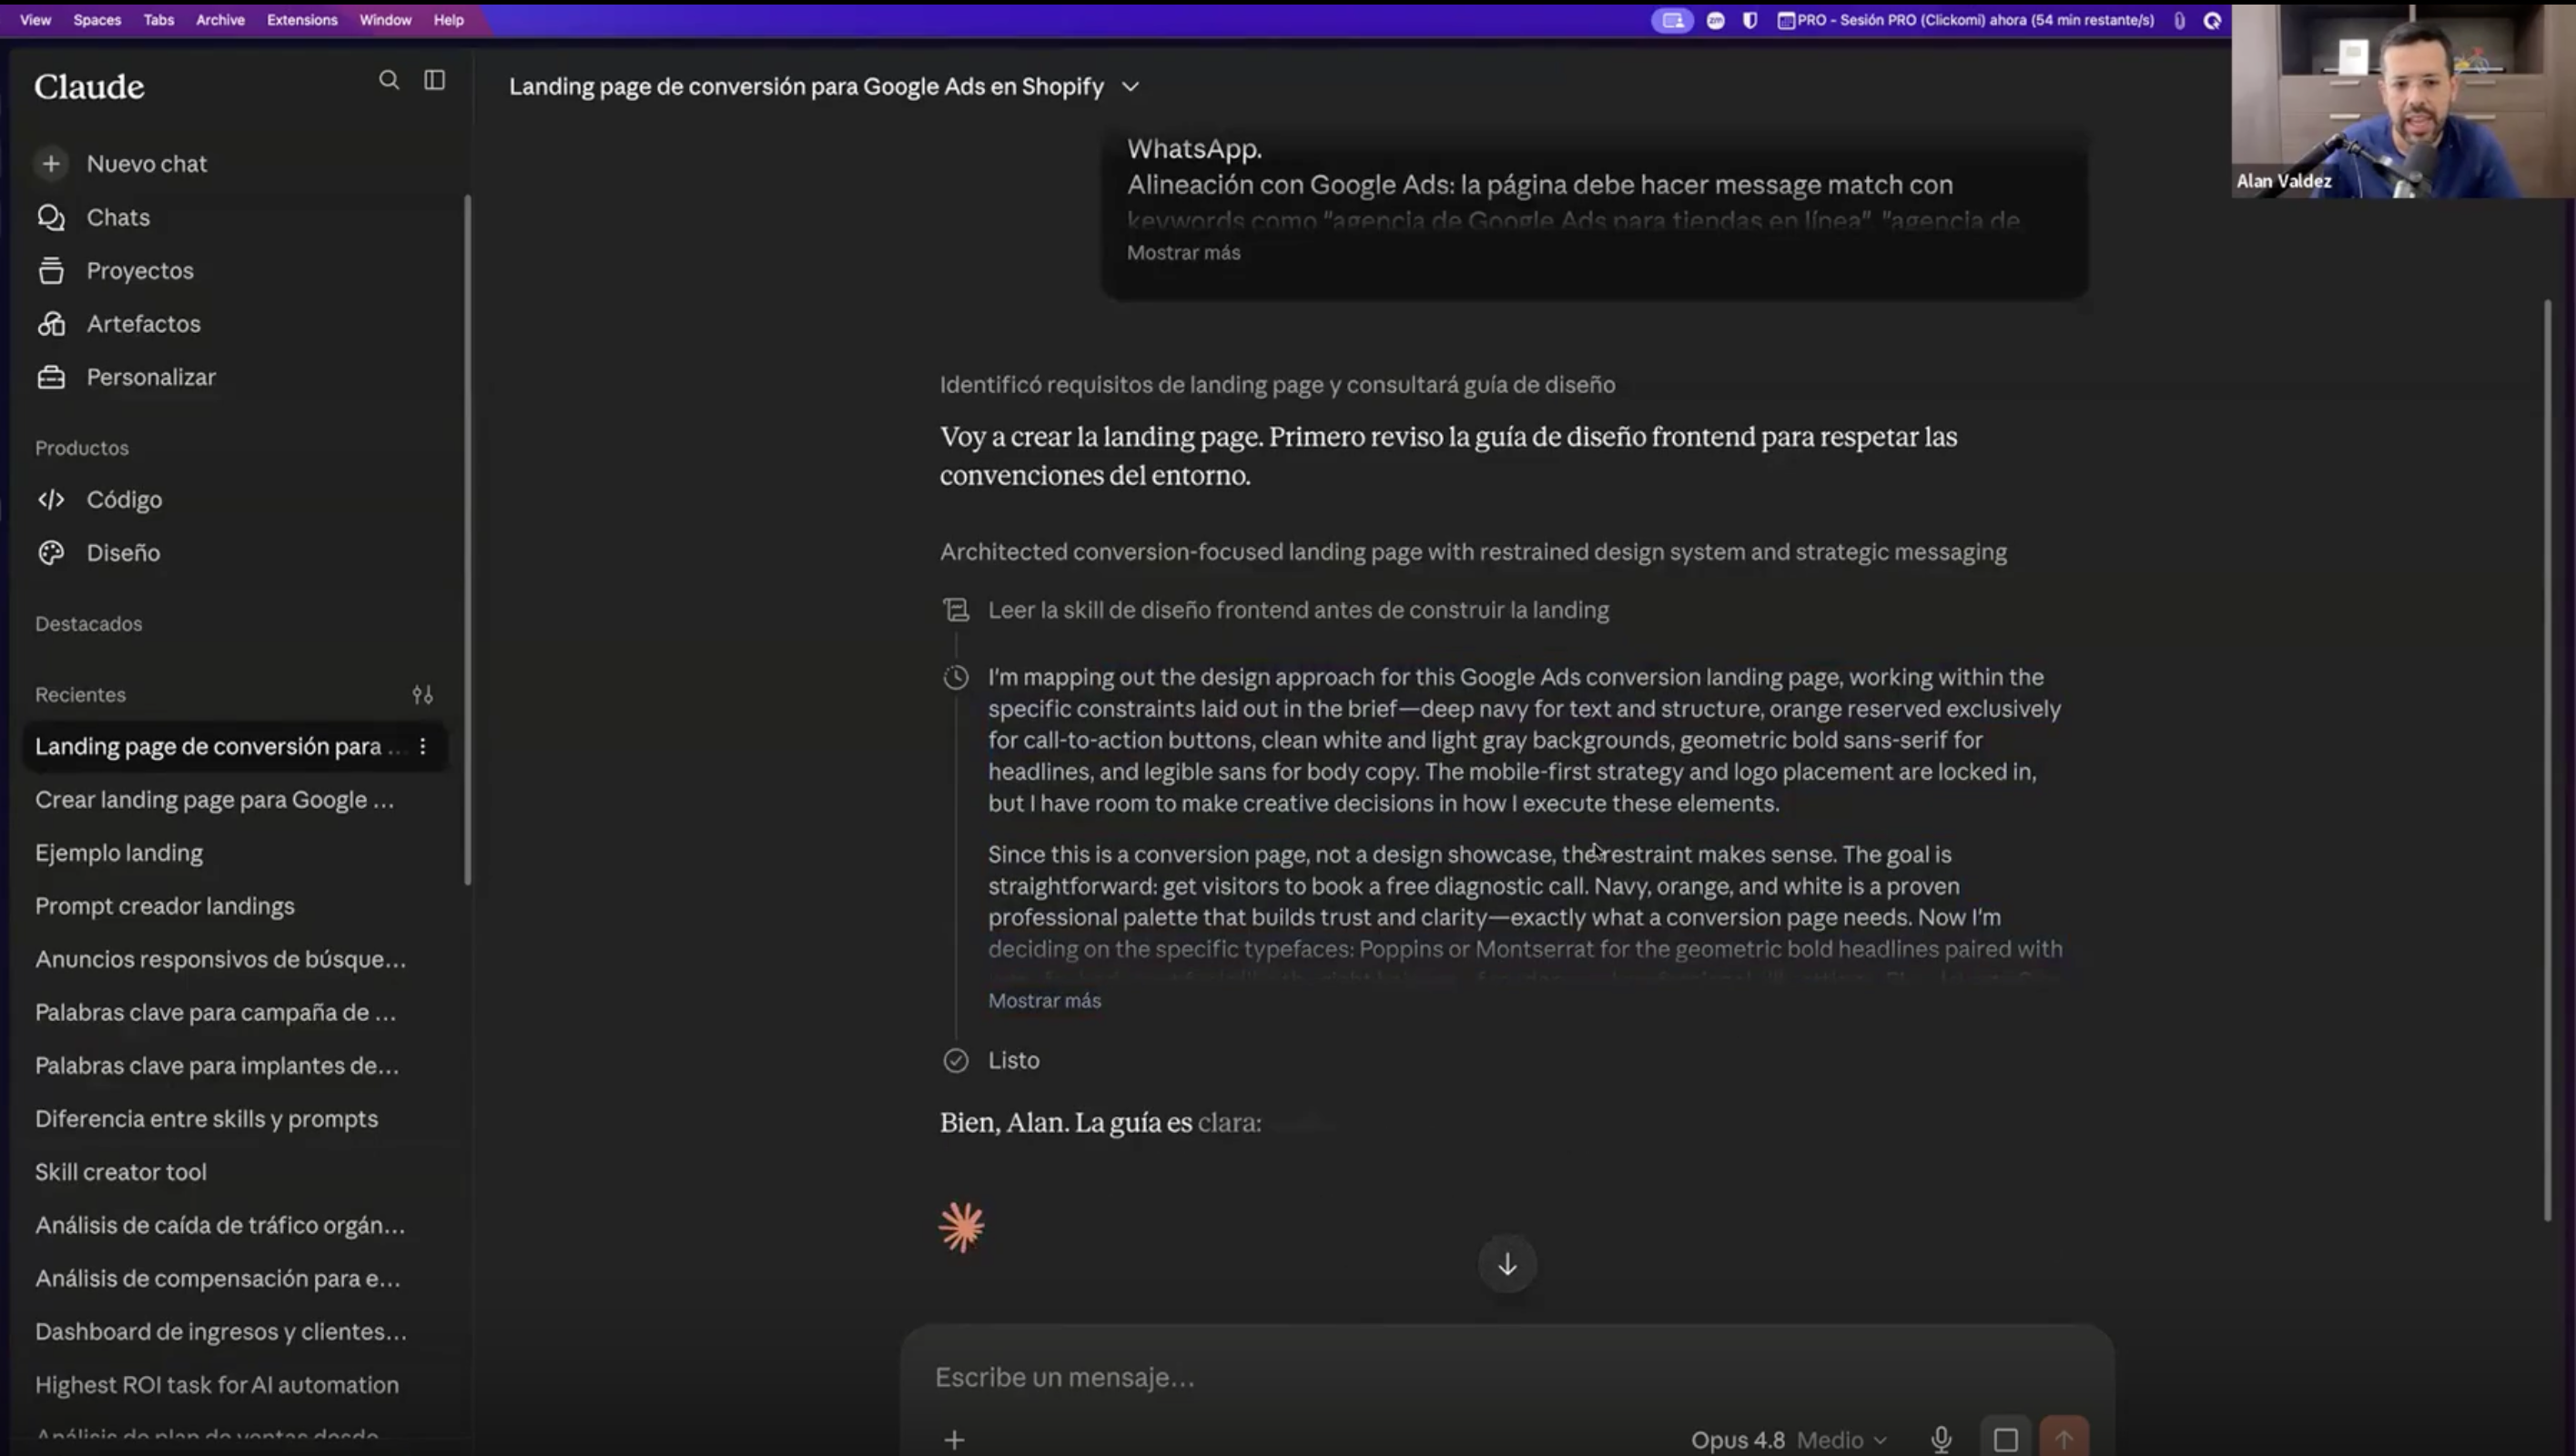Collapse sidebar with the panel toggle icon
This screenshot has height=1456, width=2576.
click(x=434, y=80)
